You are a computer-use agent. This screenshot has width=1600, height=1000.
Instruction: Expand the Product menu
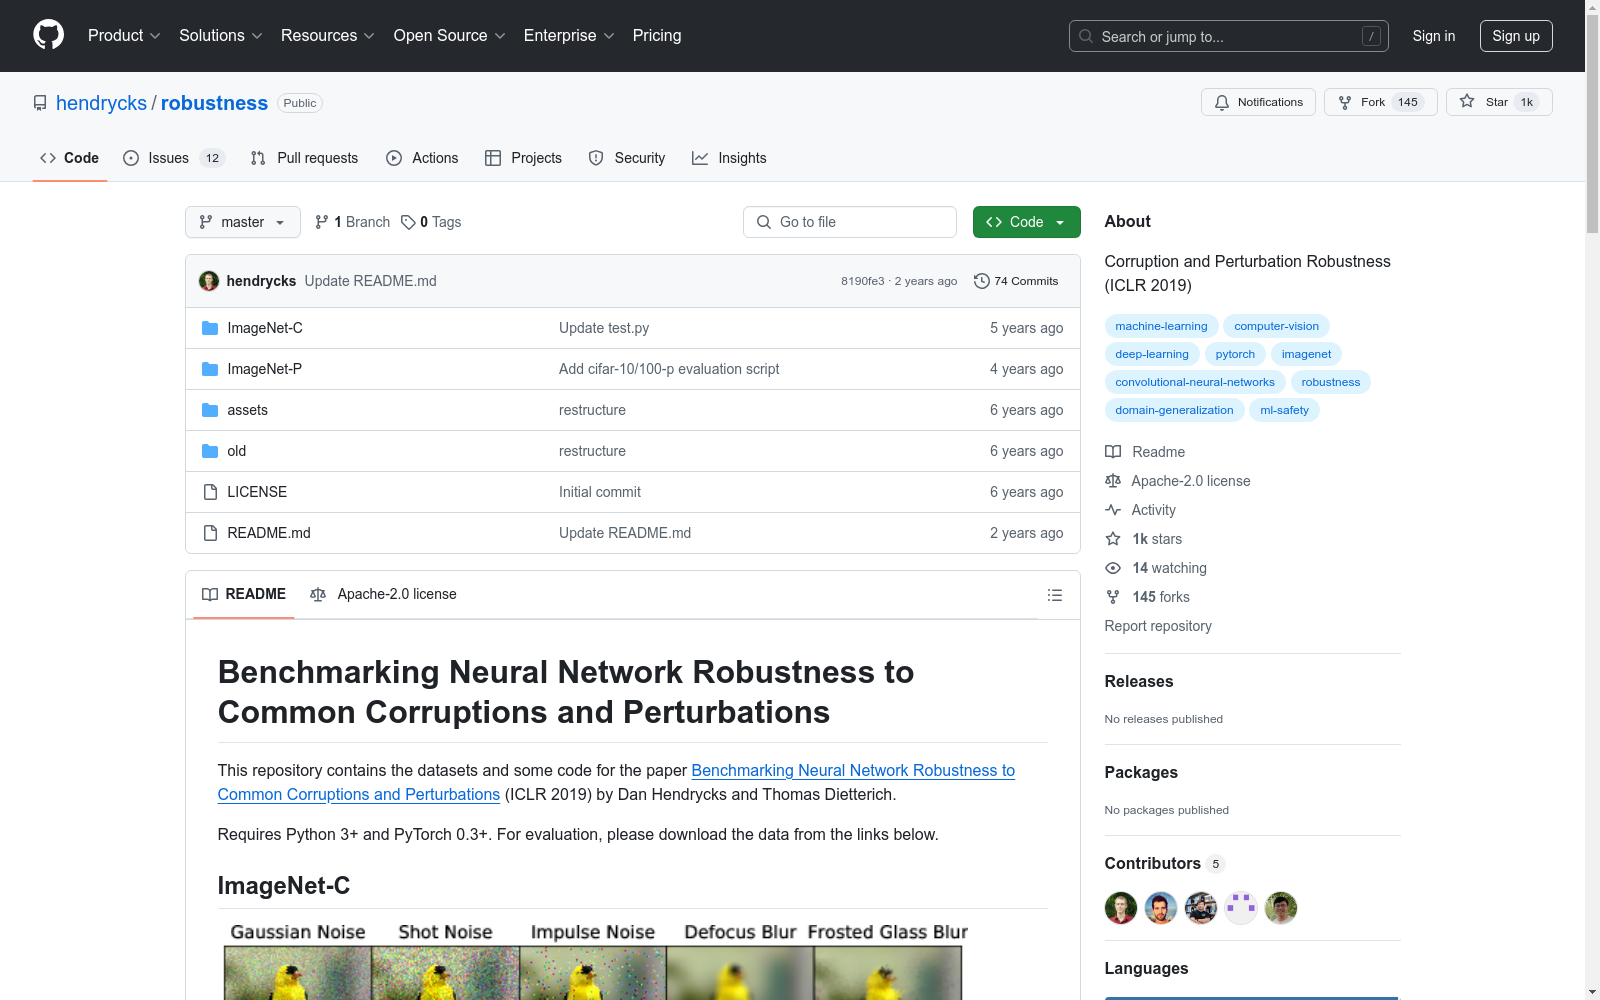tap(124, 35)
